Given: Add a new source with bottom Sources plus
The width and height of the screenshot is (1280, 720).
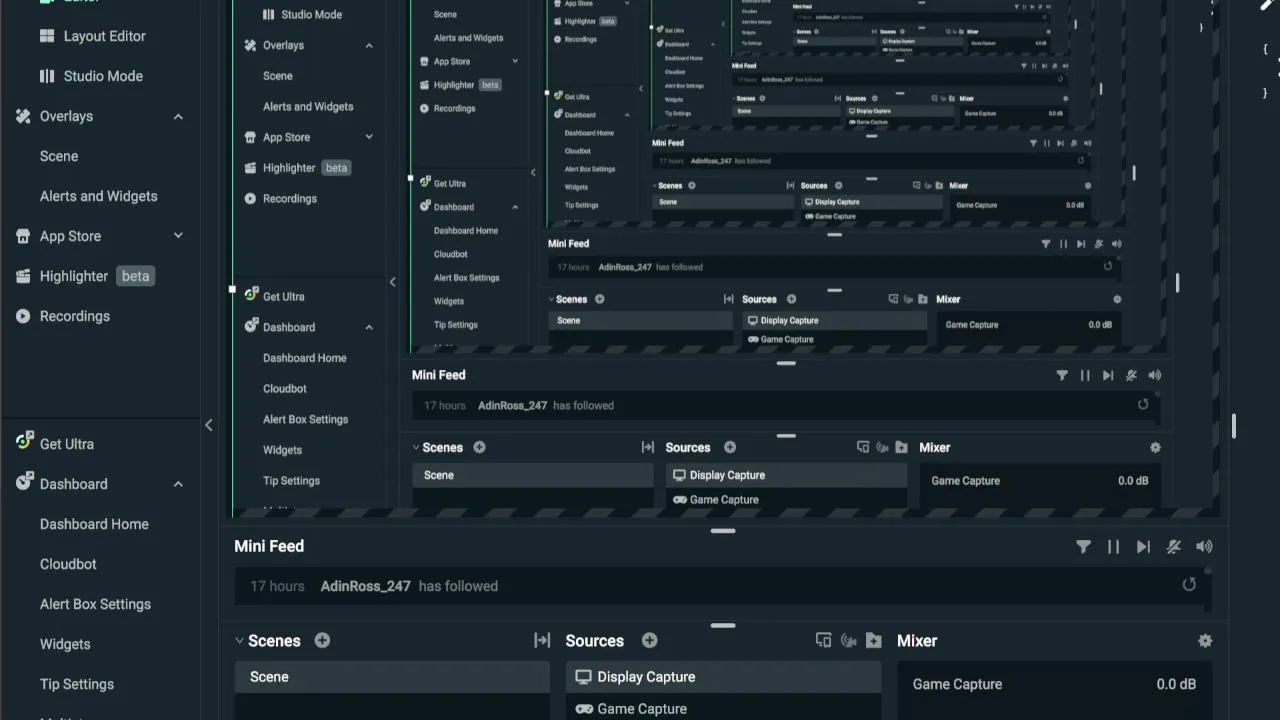Looking at the screenshot, I should (x=649, y=640).
